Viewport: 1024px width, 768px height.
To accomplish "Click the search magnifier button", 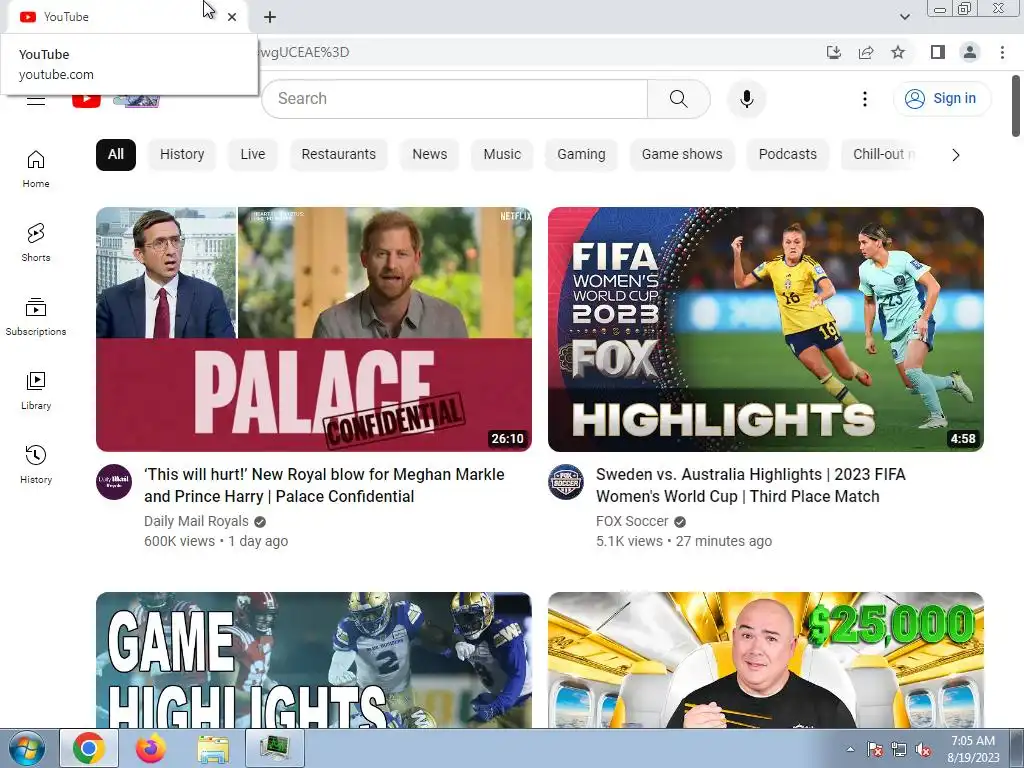I will (x=679, y=99).
